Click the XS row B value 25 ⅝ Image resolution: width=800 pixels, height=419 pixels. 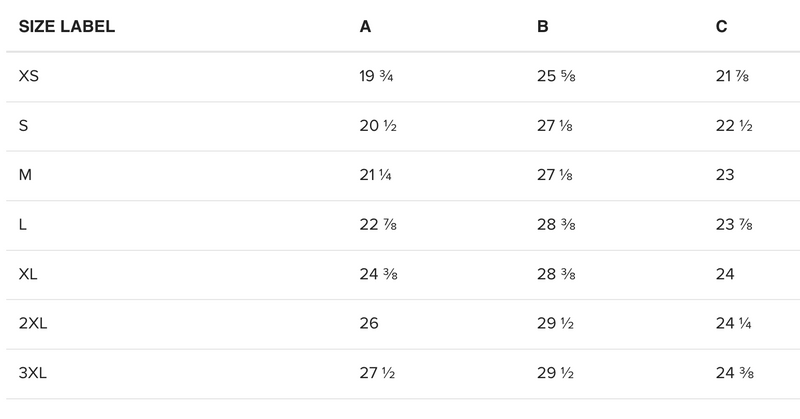pyautogui.click(x=554, y=77)
